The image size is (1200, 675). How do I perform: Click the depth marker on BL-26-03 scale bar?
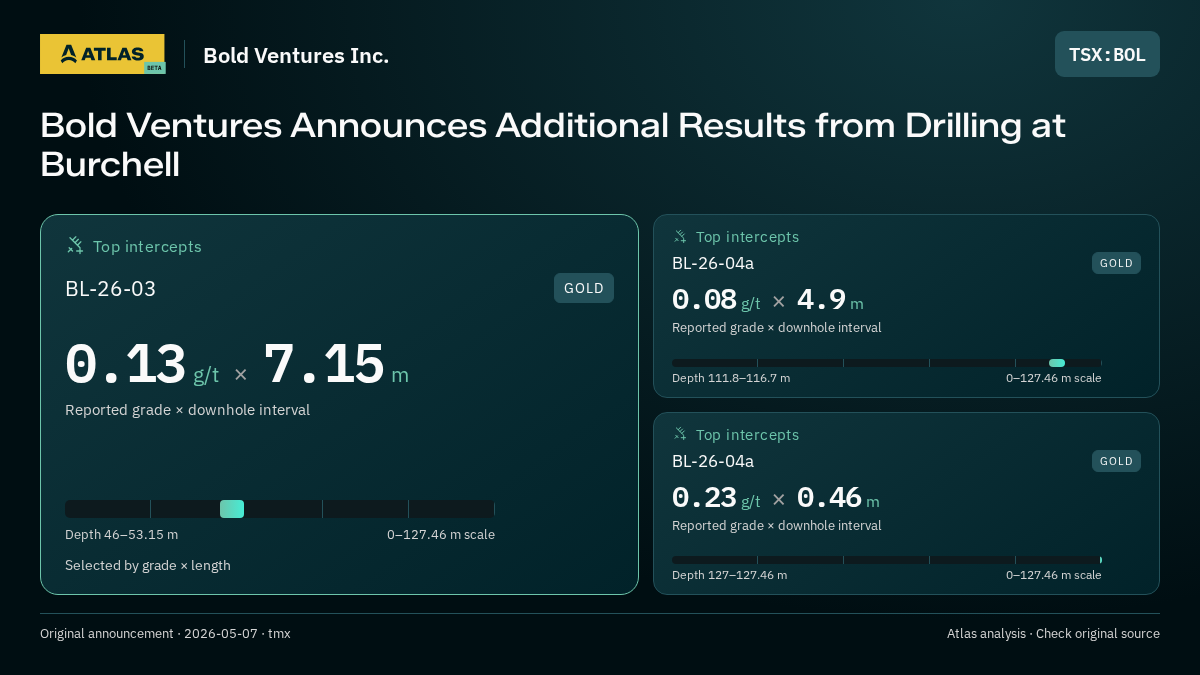(232, 509)
